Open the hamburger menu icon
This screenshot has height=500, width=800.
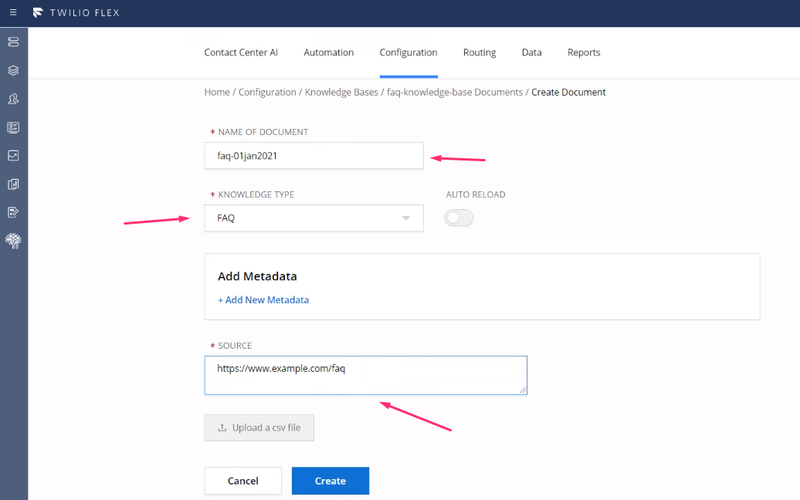point(13,12)
